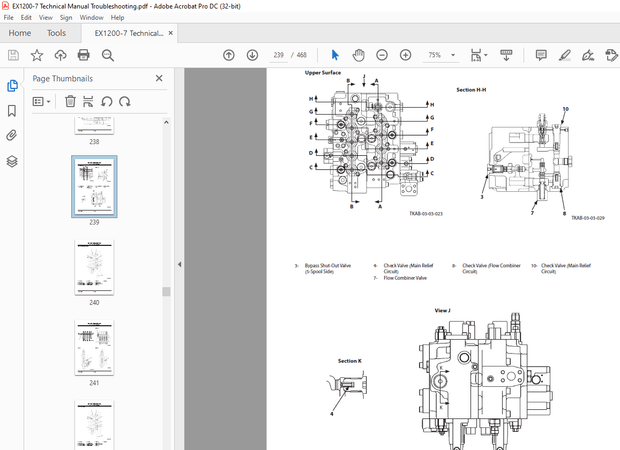Select the Highlight text pen

tap(565, 55)
